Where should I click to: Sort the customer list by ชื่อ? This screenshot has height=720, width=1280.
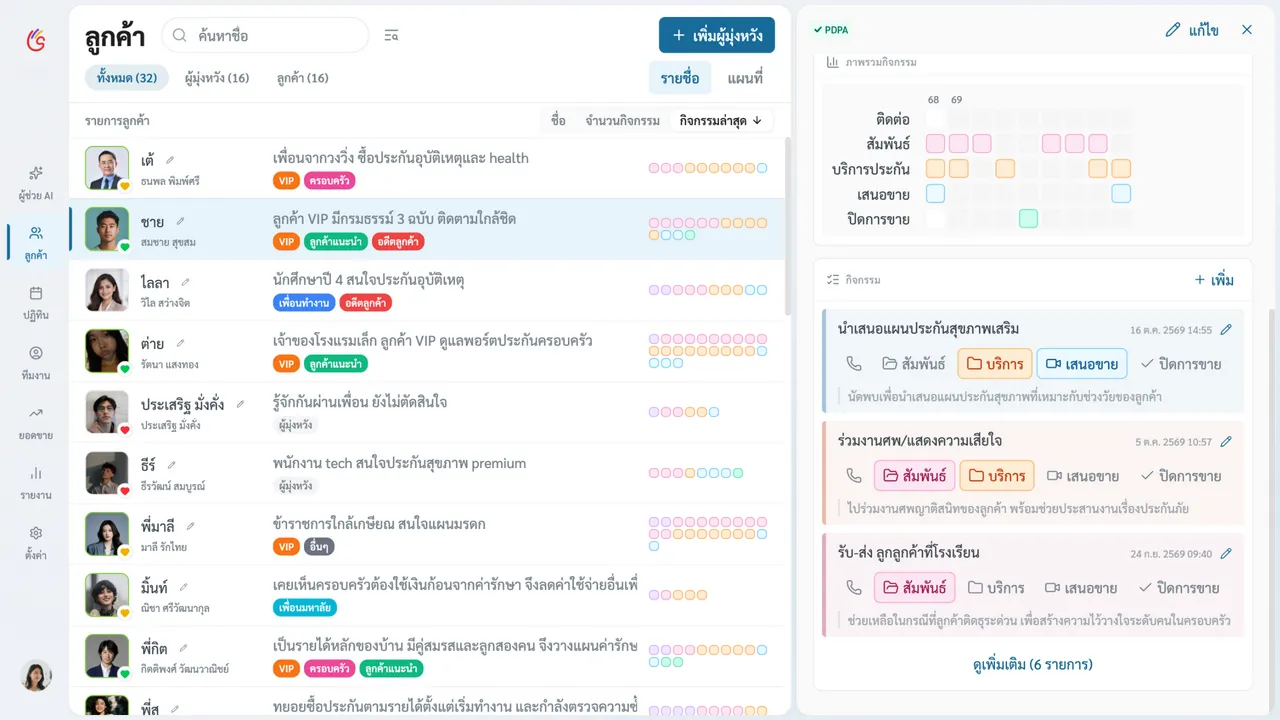[x=558, y=120]
